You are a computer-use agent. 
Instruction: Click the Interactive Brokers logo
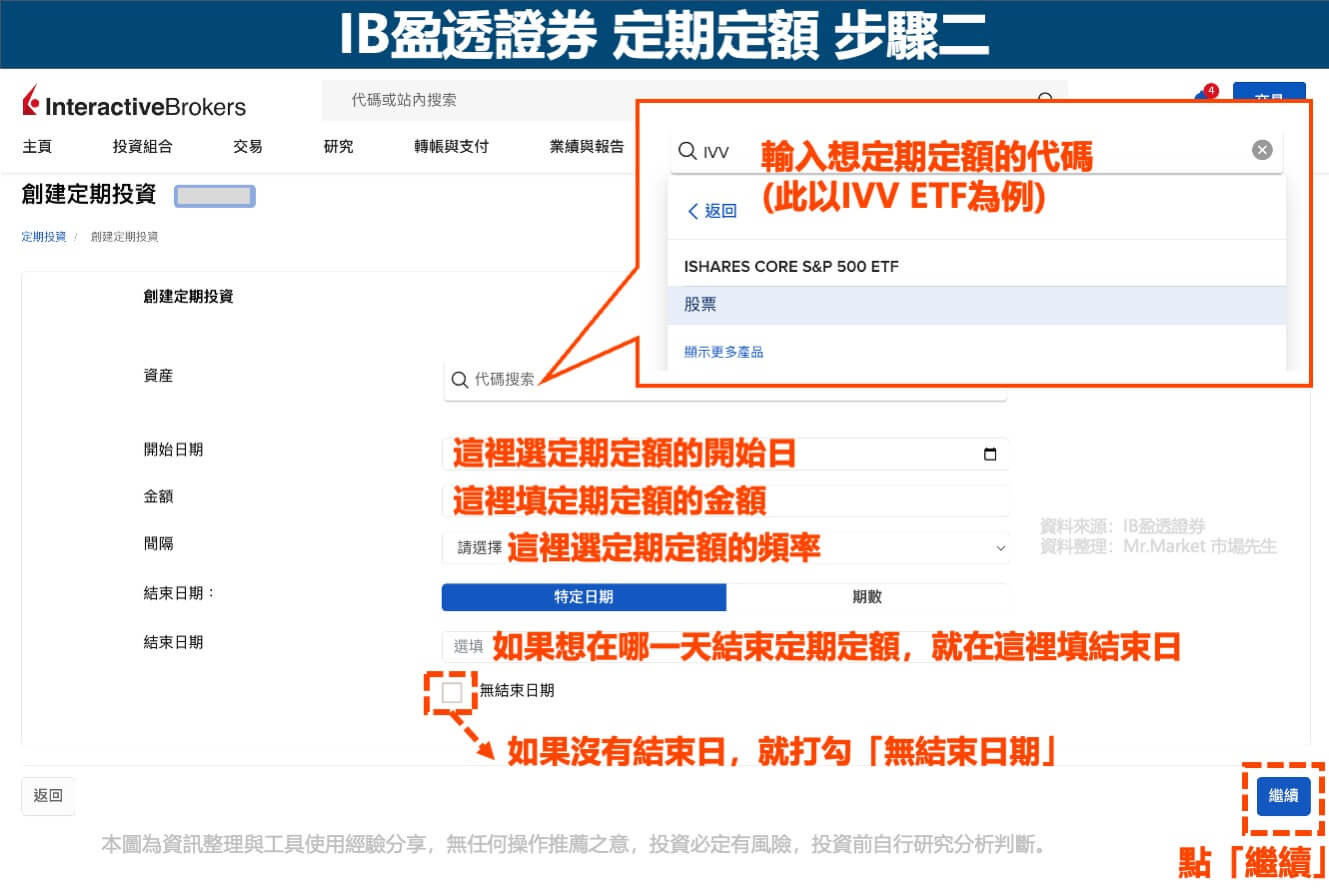(134, 102)
